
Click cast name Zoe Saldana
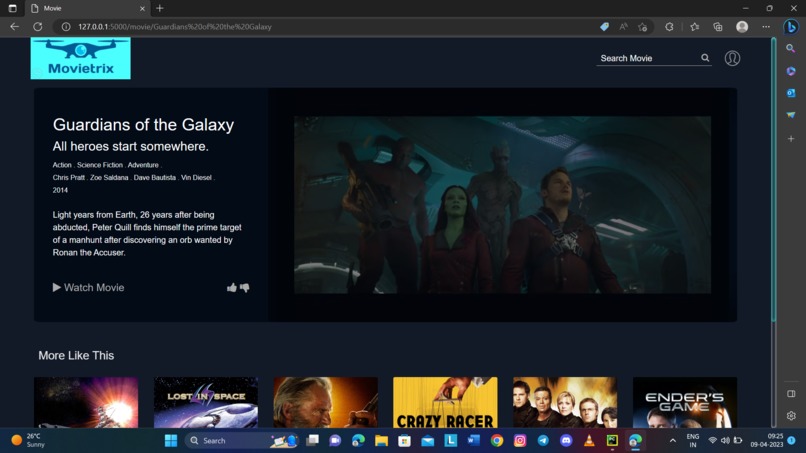tap(109, 177)
